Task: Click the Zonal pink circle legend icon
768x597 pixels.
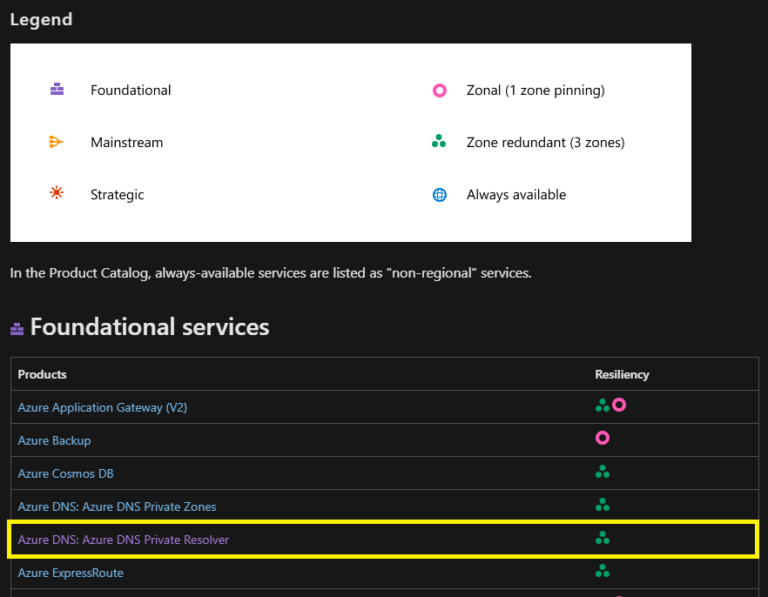Action: [439, 91]
